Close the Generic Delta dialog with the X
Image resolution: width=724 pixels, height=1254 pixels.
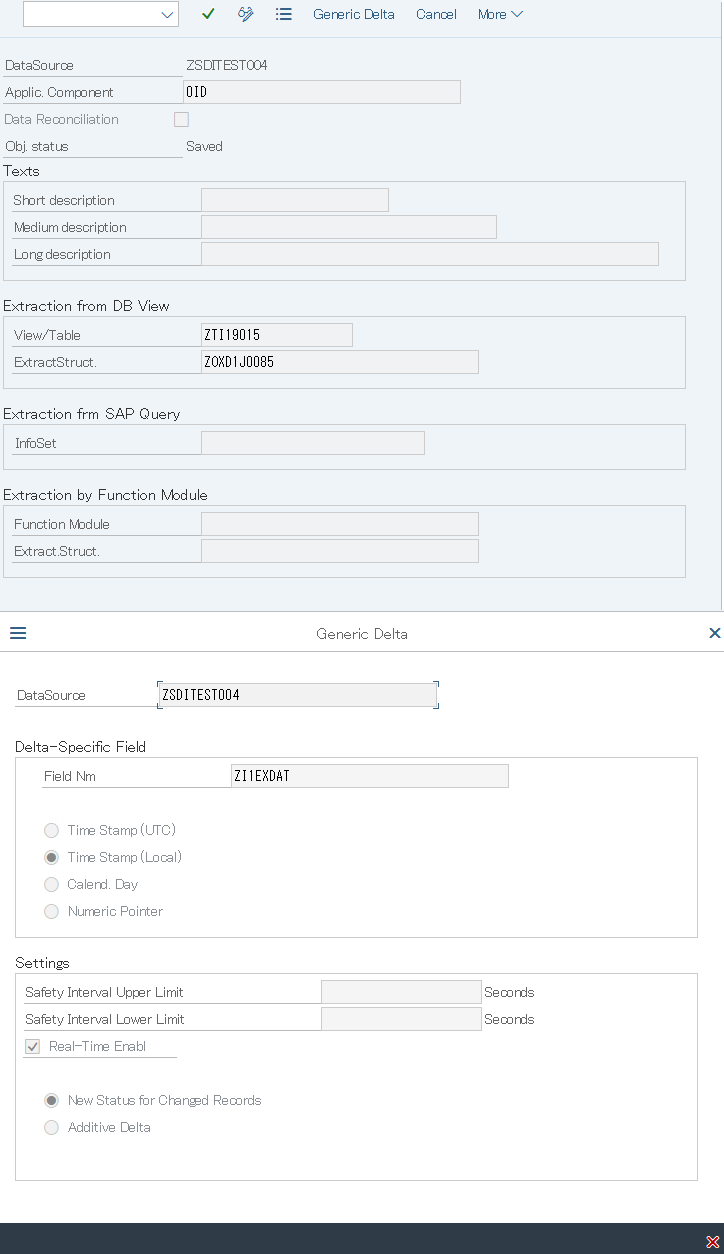click(714, 633)
